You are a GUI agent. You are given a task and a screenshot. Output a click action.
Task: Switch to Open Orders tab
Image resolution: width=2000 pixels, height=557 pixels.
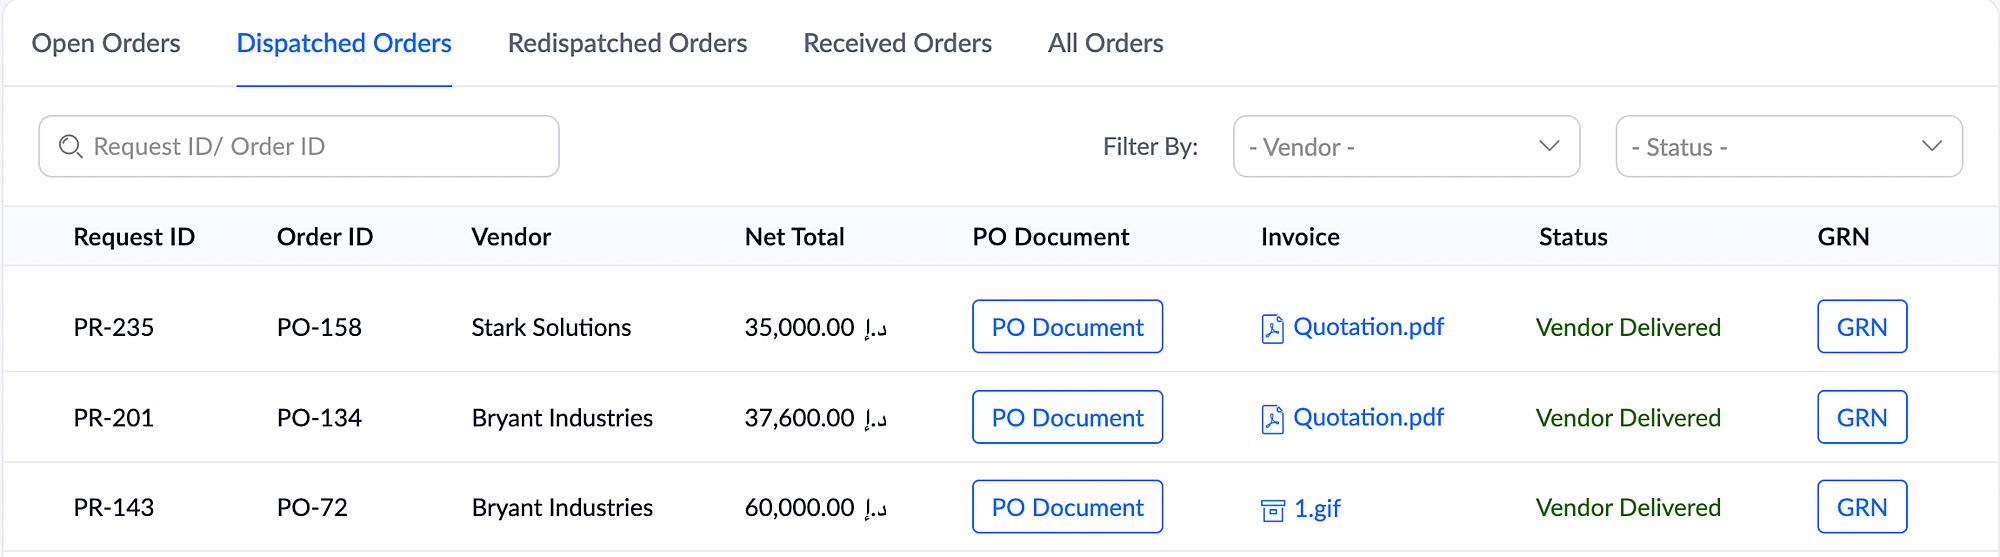point(106,43)
